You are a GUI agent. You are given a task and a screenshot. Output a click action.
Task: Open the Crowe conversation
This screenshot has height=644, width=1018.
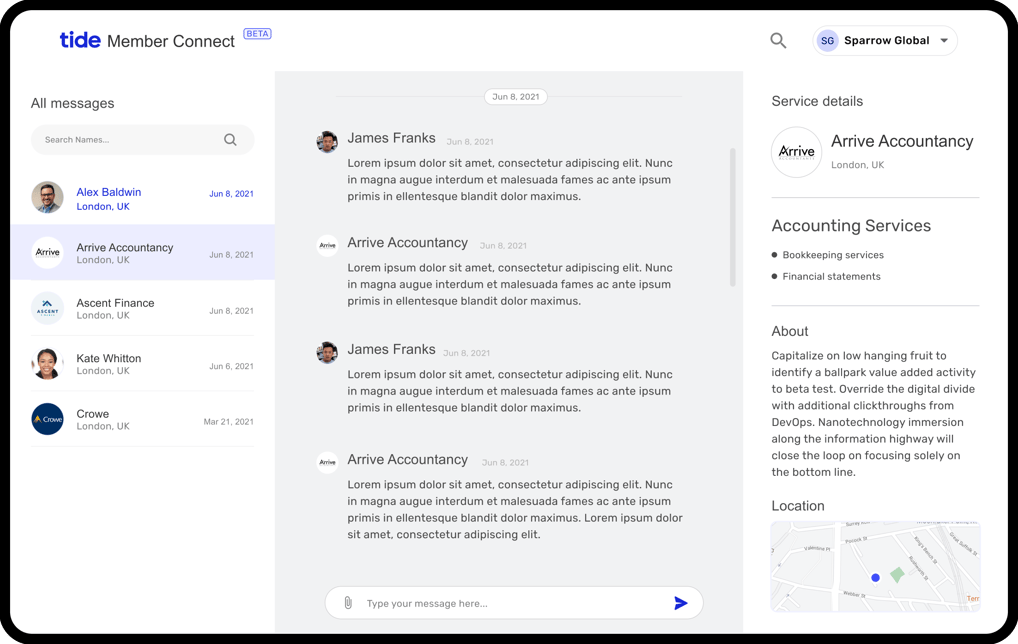pyautogui.click(x=142, y=419)
